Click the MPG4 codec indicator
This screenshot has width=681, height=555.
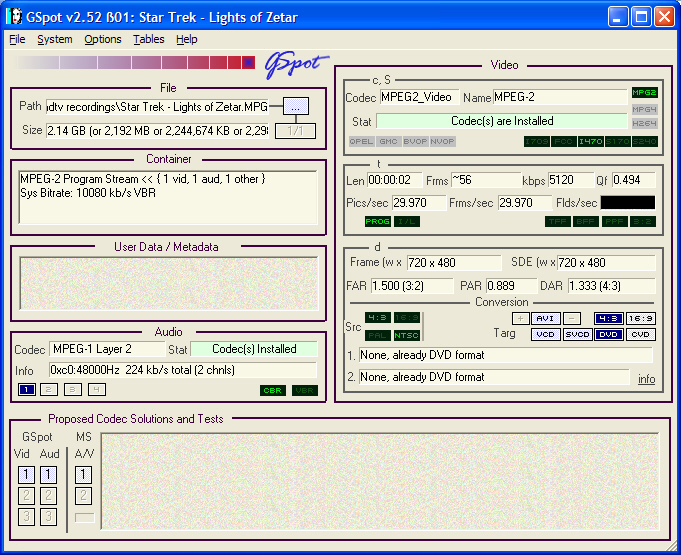(644, 109)
